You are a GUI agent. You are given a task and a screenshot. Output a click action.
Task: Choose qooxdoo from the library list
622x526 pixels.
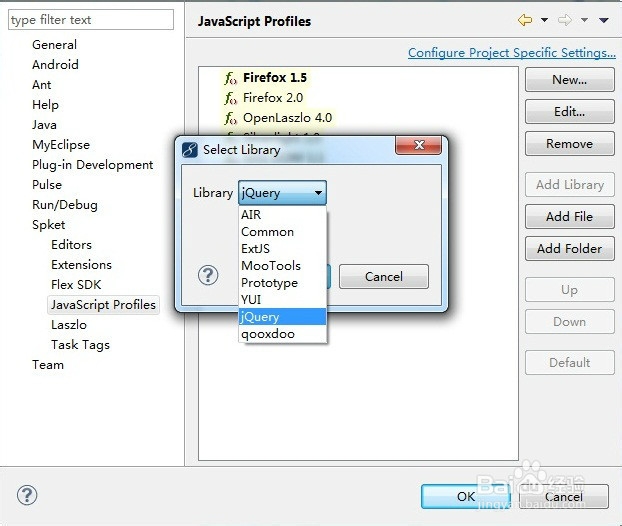pos(282,334)
